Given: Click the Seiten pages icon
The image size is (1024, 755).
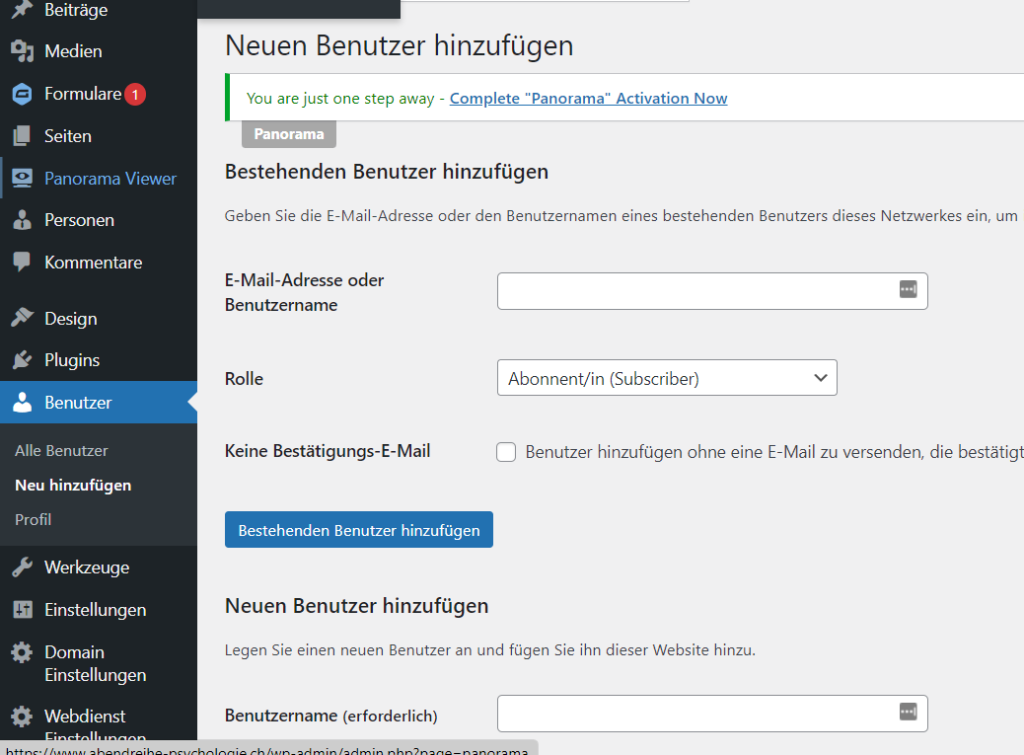Looking at the screenshot, I should tap(22, 136).
